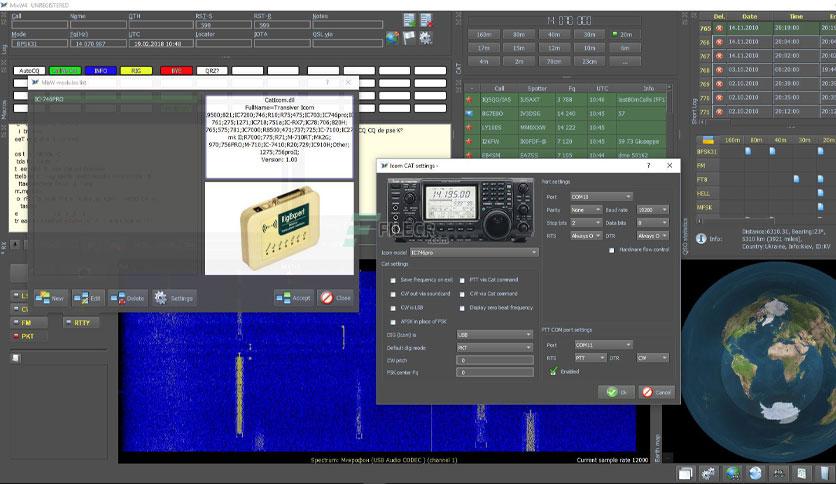Enable CW via Cat command
Image resolution: width=836 pixels, height=484 pixels.
(462, 294)
